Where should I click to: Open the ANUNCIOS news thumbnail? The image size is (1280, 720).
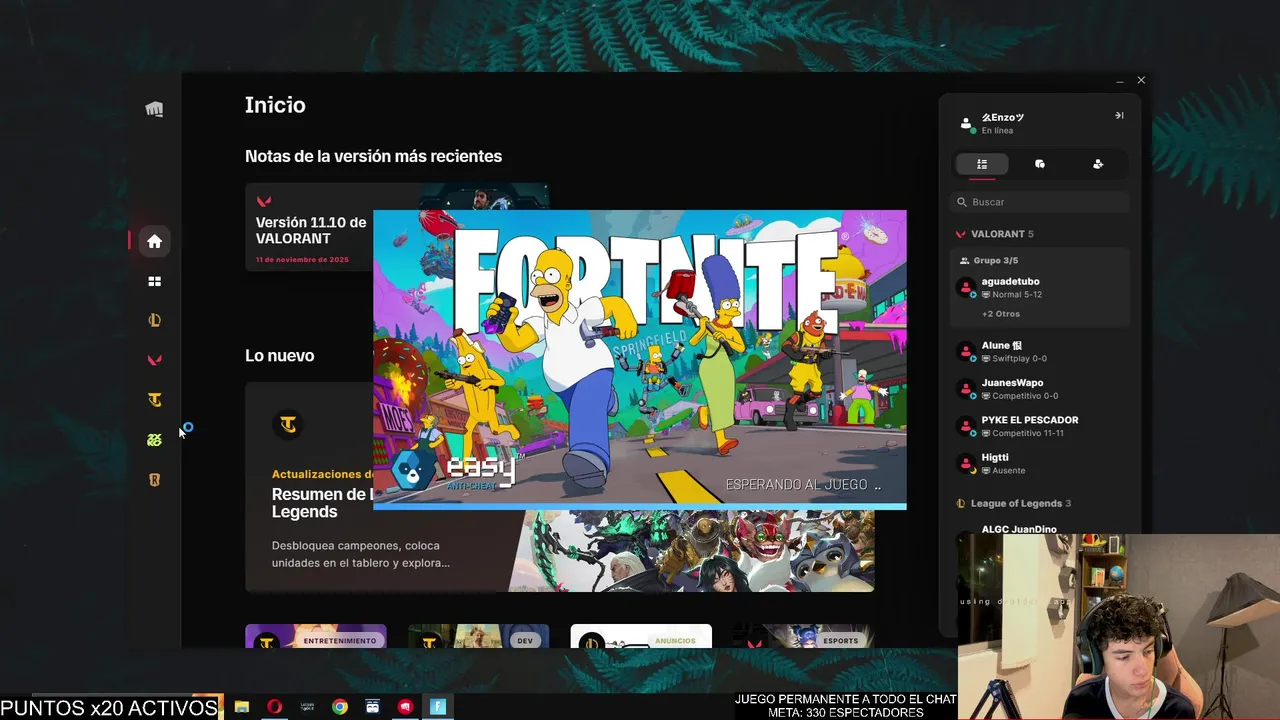(x=641, y=636)
